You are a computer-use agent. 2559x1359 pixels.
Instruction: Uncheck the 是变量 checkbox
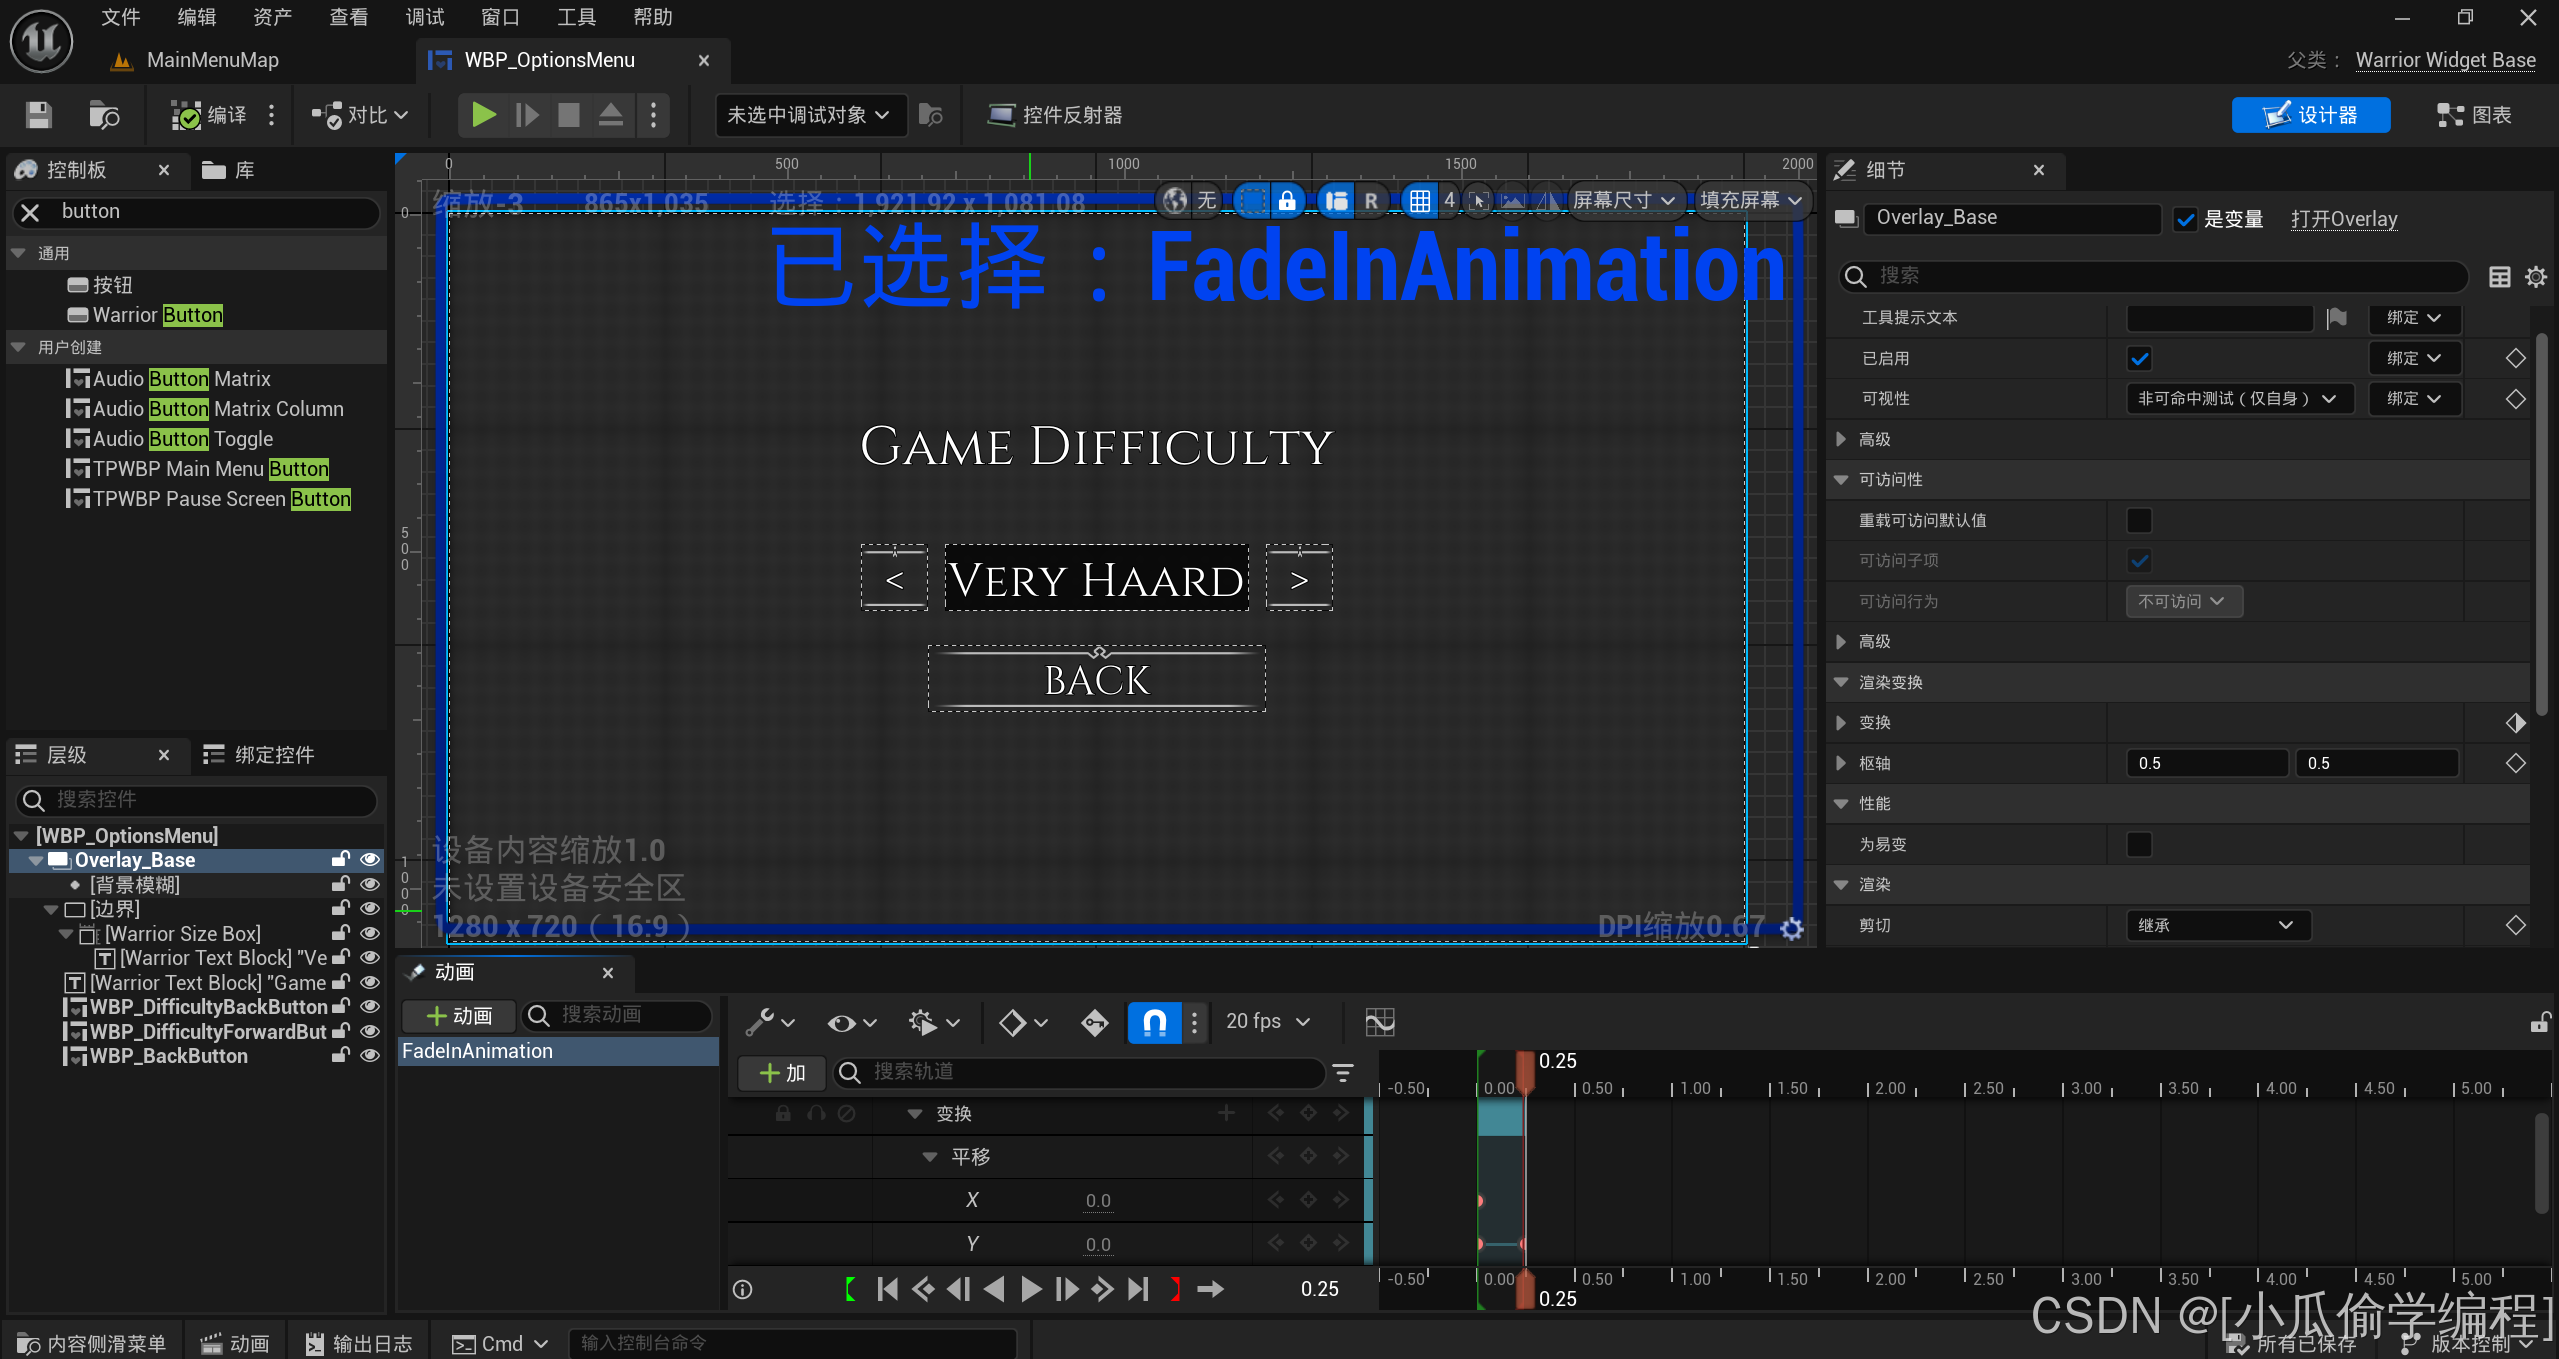(2186, 219)
